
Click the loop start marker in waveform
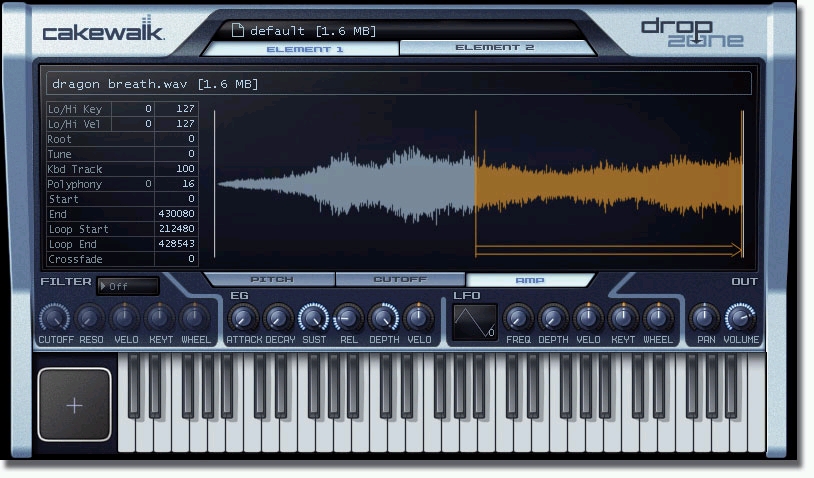476,184
